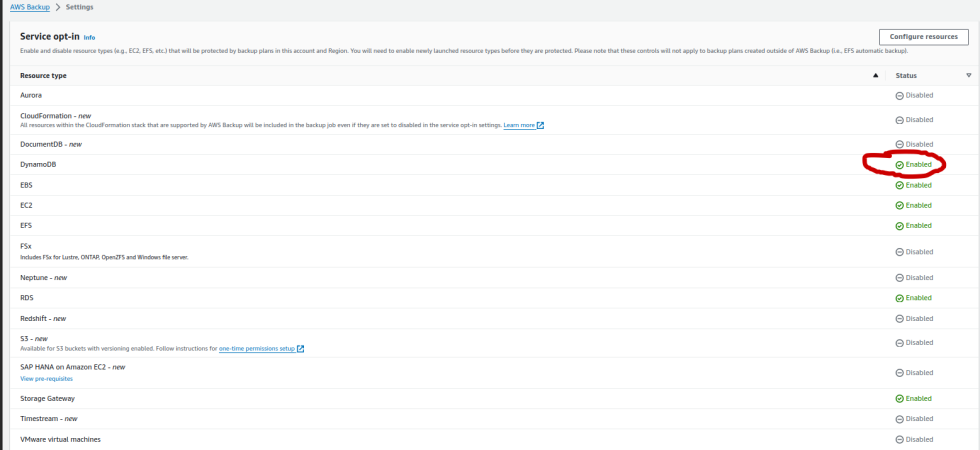Image resolution: width=980 pixels, height=450 pixels.
Task: Click the EBS Enabled checkmark icon
Action: (x=899, y=186)
